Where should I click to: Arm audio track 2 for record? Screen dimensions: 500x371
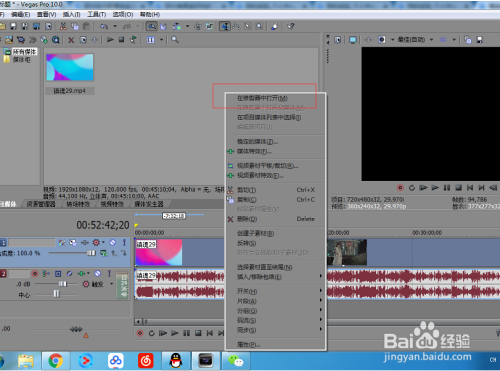tap(35, 274)
